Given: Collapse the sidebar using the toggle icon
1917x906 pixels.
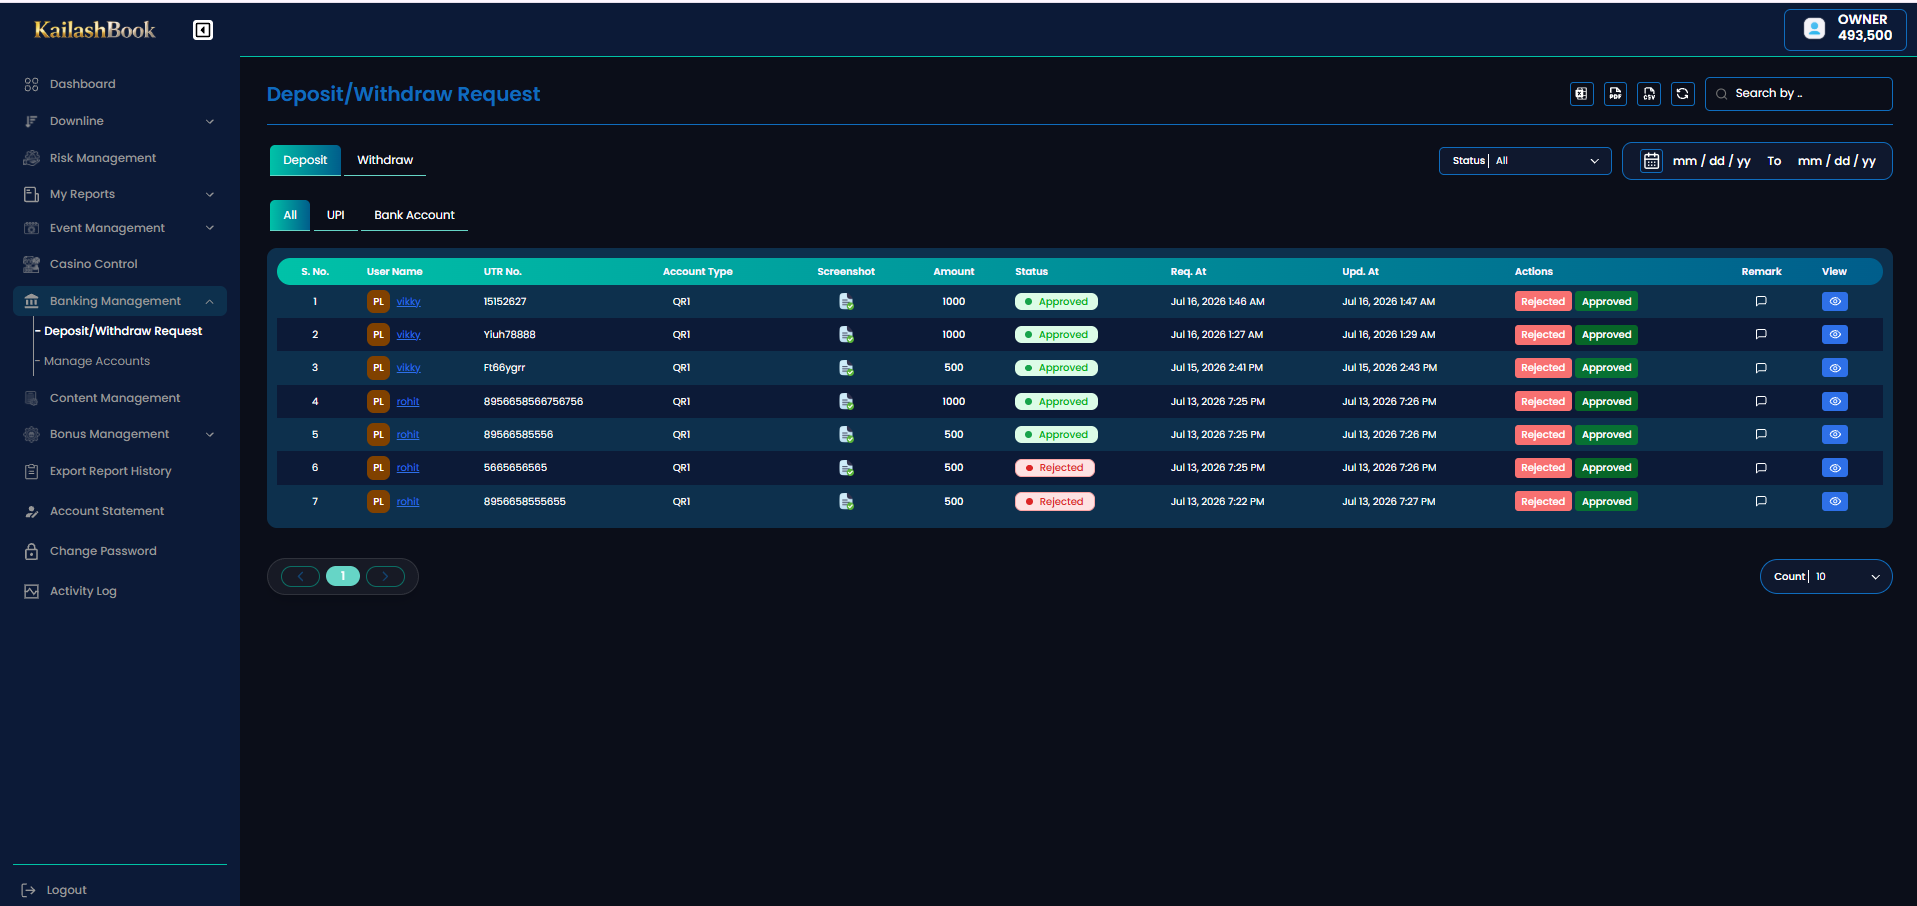Looking at the screenshot, I should pos(203,30).
